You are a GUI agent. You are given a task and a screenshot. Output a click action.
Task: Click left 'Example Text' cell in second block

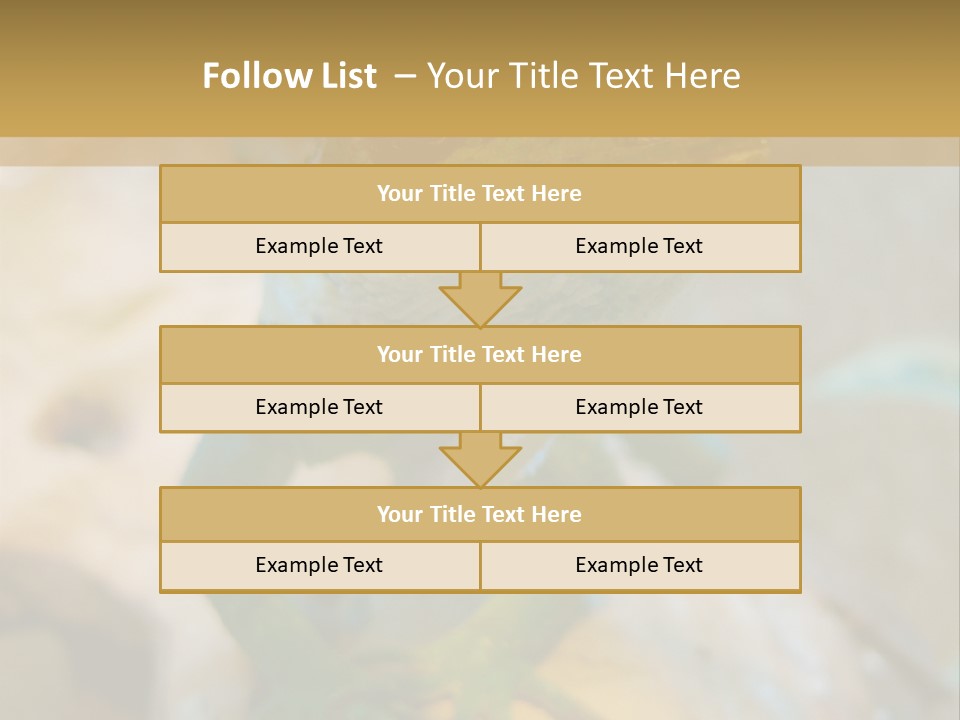click(319, 407)
